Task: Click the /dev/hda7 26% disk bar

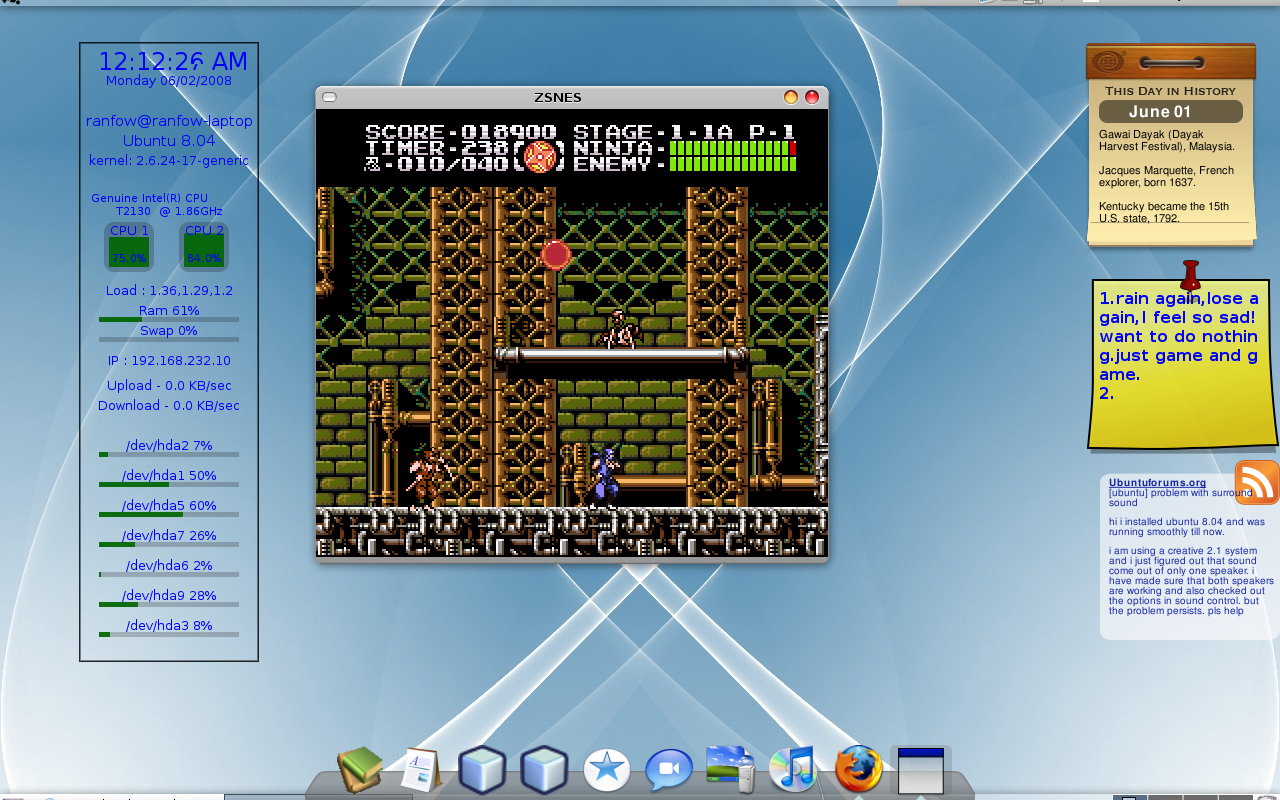Action: pos(169,544)
